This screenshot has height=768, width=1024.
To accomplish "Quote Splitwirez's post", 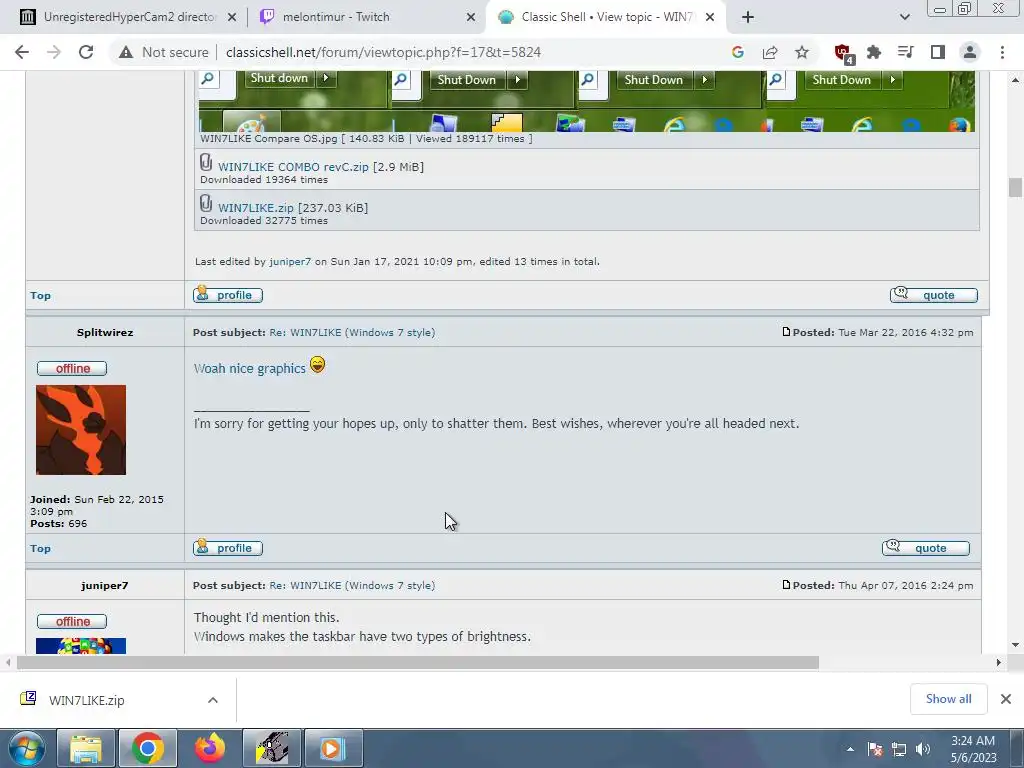I will click(926, 548).
